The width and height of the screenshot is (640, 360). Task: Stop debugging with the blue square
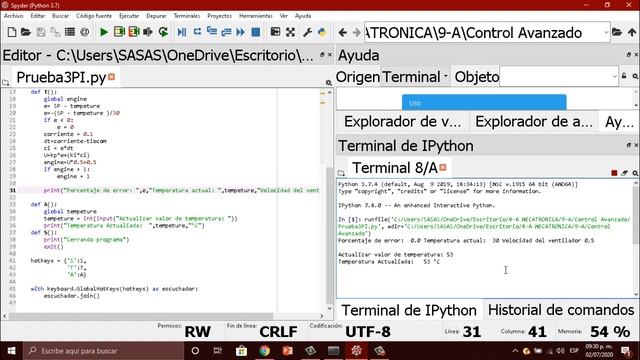[256, 32]
